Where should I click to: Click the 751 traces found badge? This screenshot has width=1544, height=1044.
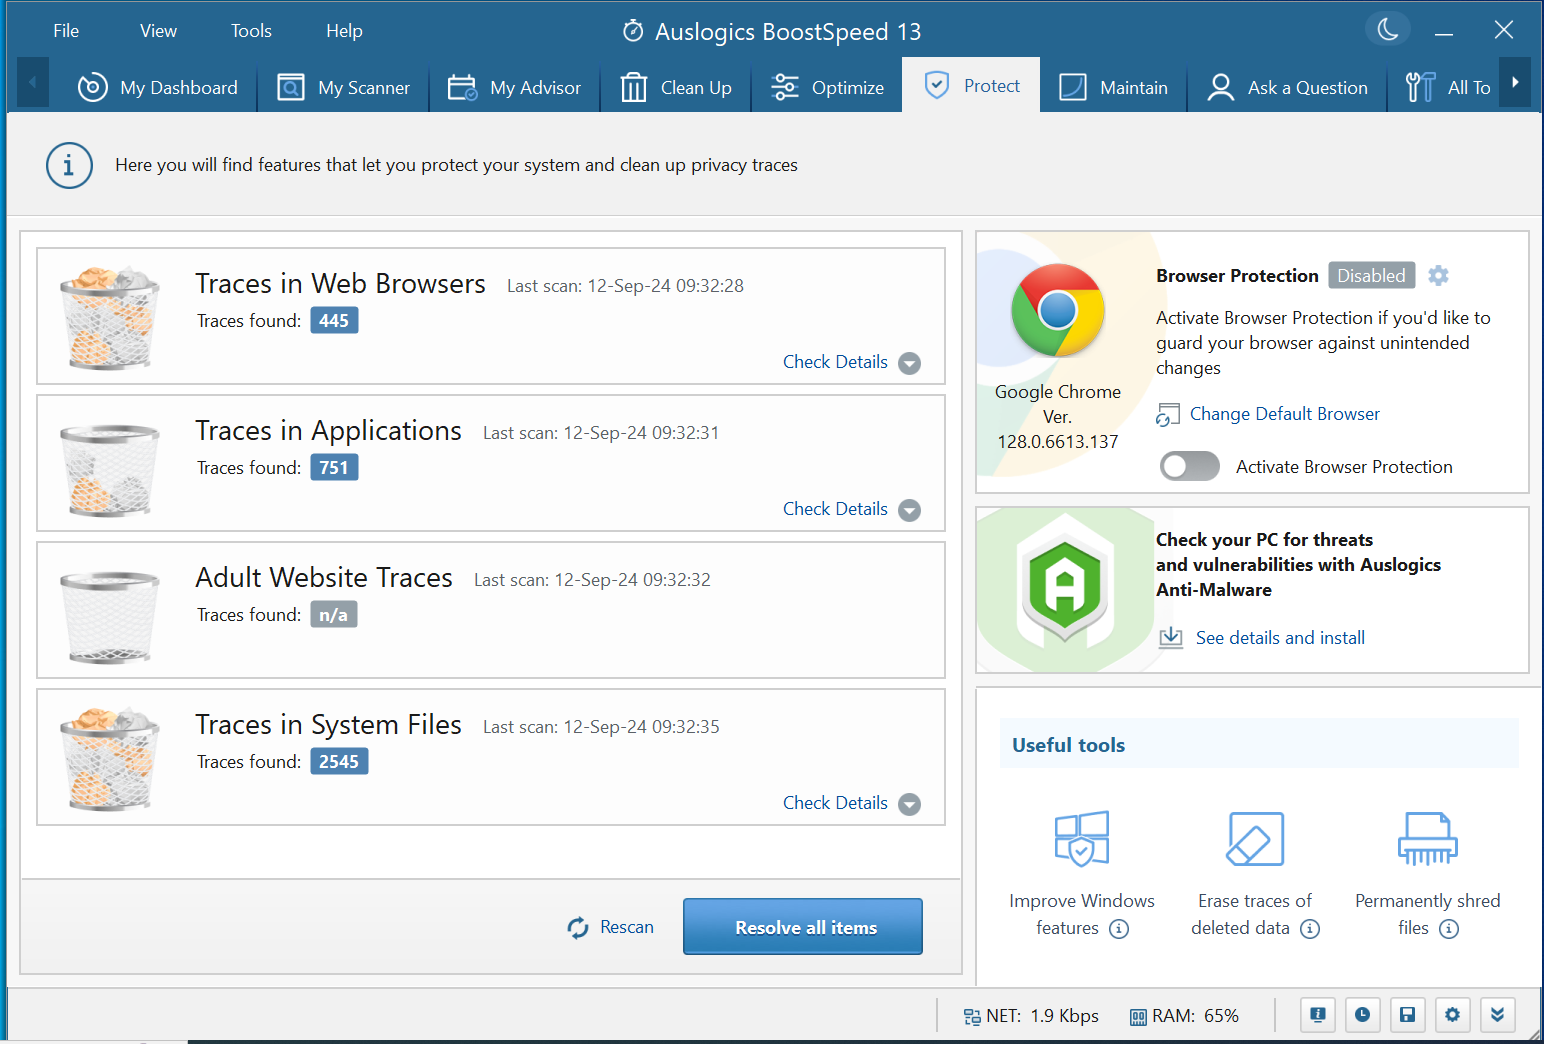tap(334, 468)
